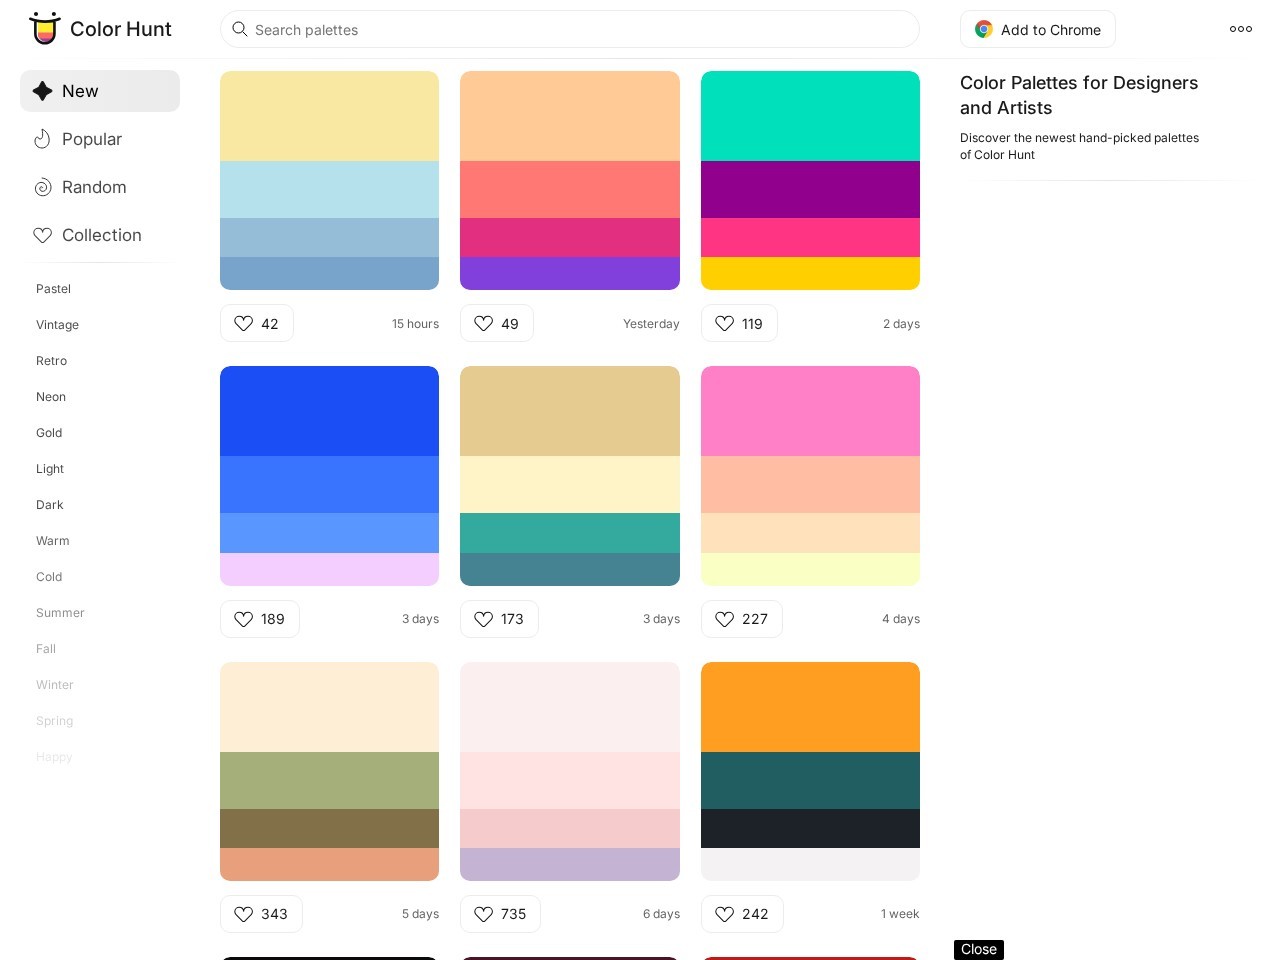This screenshot has width=1280, height=960.
Task: Click the 'Yesterday' timestamp
Action: 651,324
